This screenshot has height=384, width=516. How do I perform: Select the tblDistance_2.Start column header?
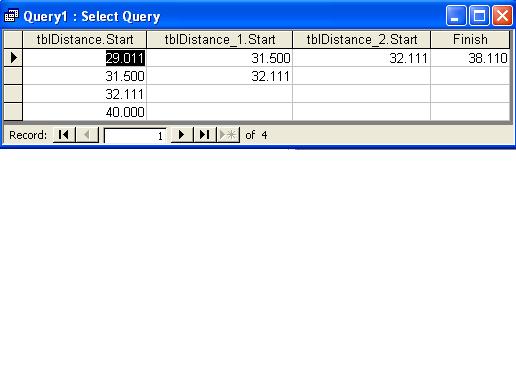pos(362,39)
